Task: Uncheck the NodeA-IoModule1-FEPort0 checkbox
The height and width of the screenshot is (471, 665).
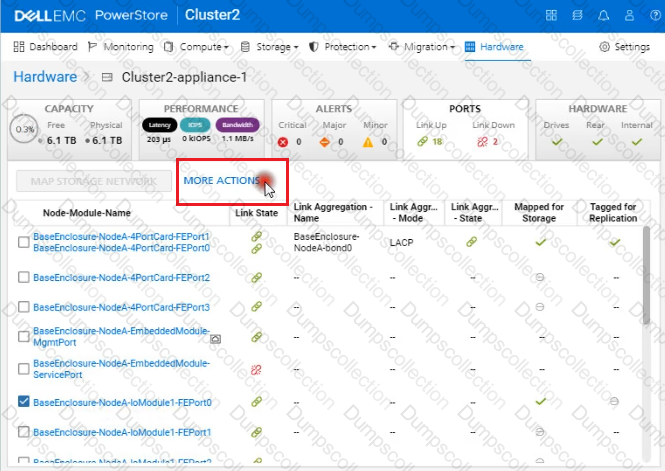Action: coord(23,402)
